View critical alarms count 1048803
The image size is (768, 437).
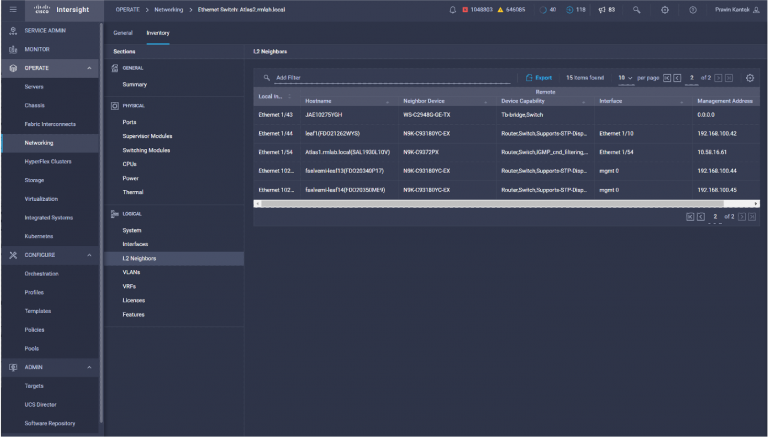[478, 10]
